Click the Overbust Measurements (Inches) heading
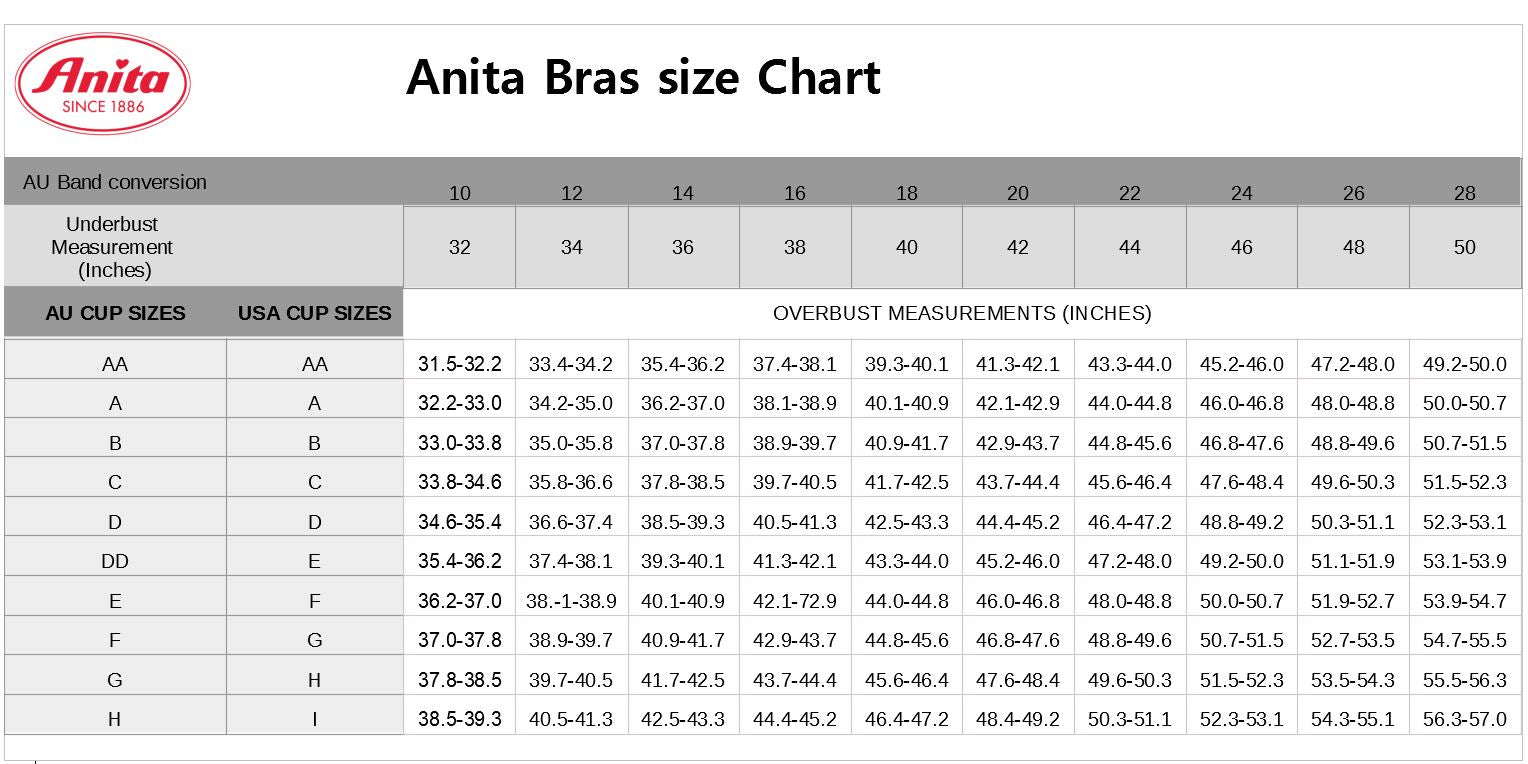This screenshot has height=764, width=1528. (961, 313)
